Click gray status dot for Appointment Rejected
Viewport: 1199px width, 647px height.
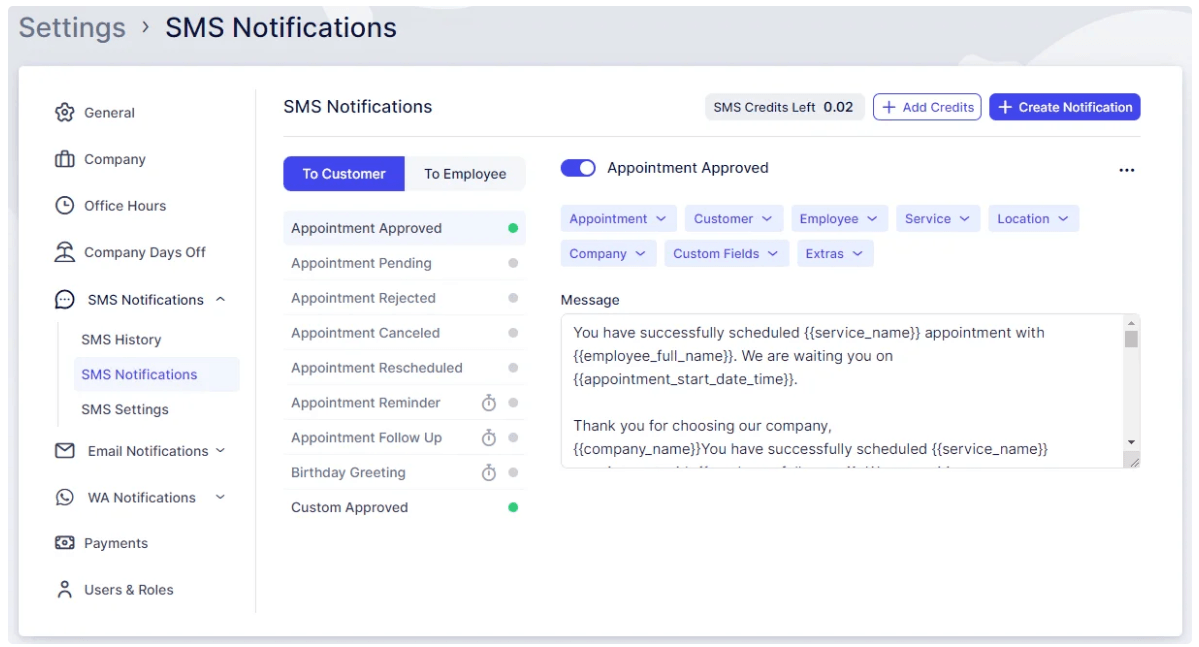(513, 297)
